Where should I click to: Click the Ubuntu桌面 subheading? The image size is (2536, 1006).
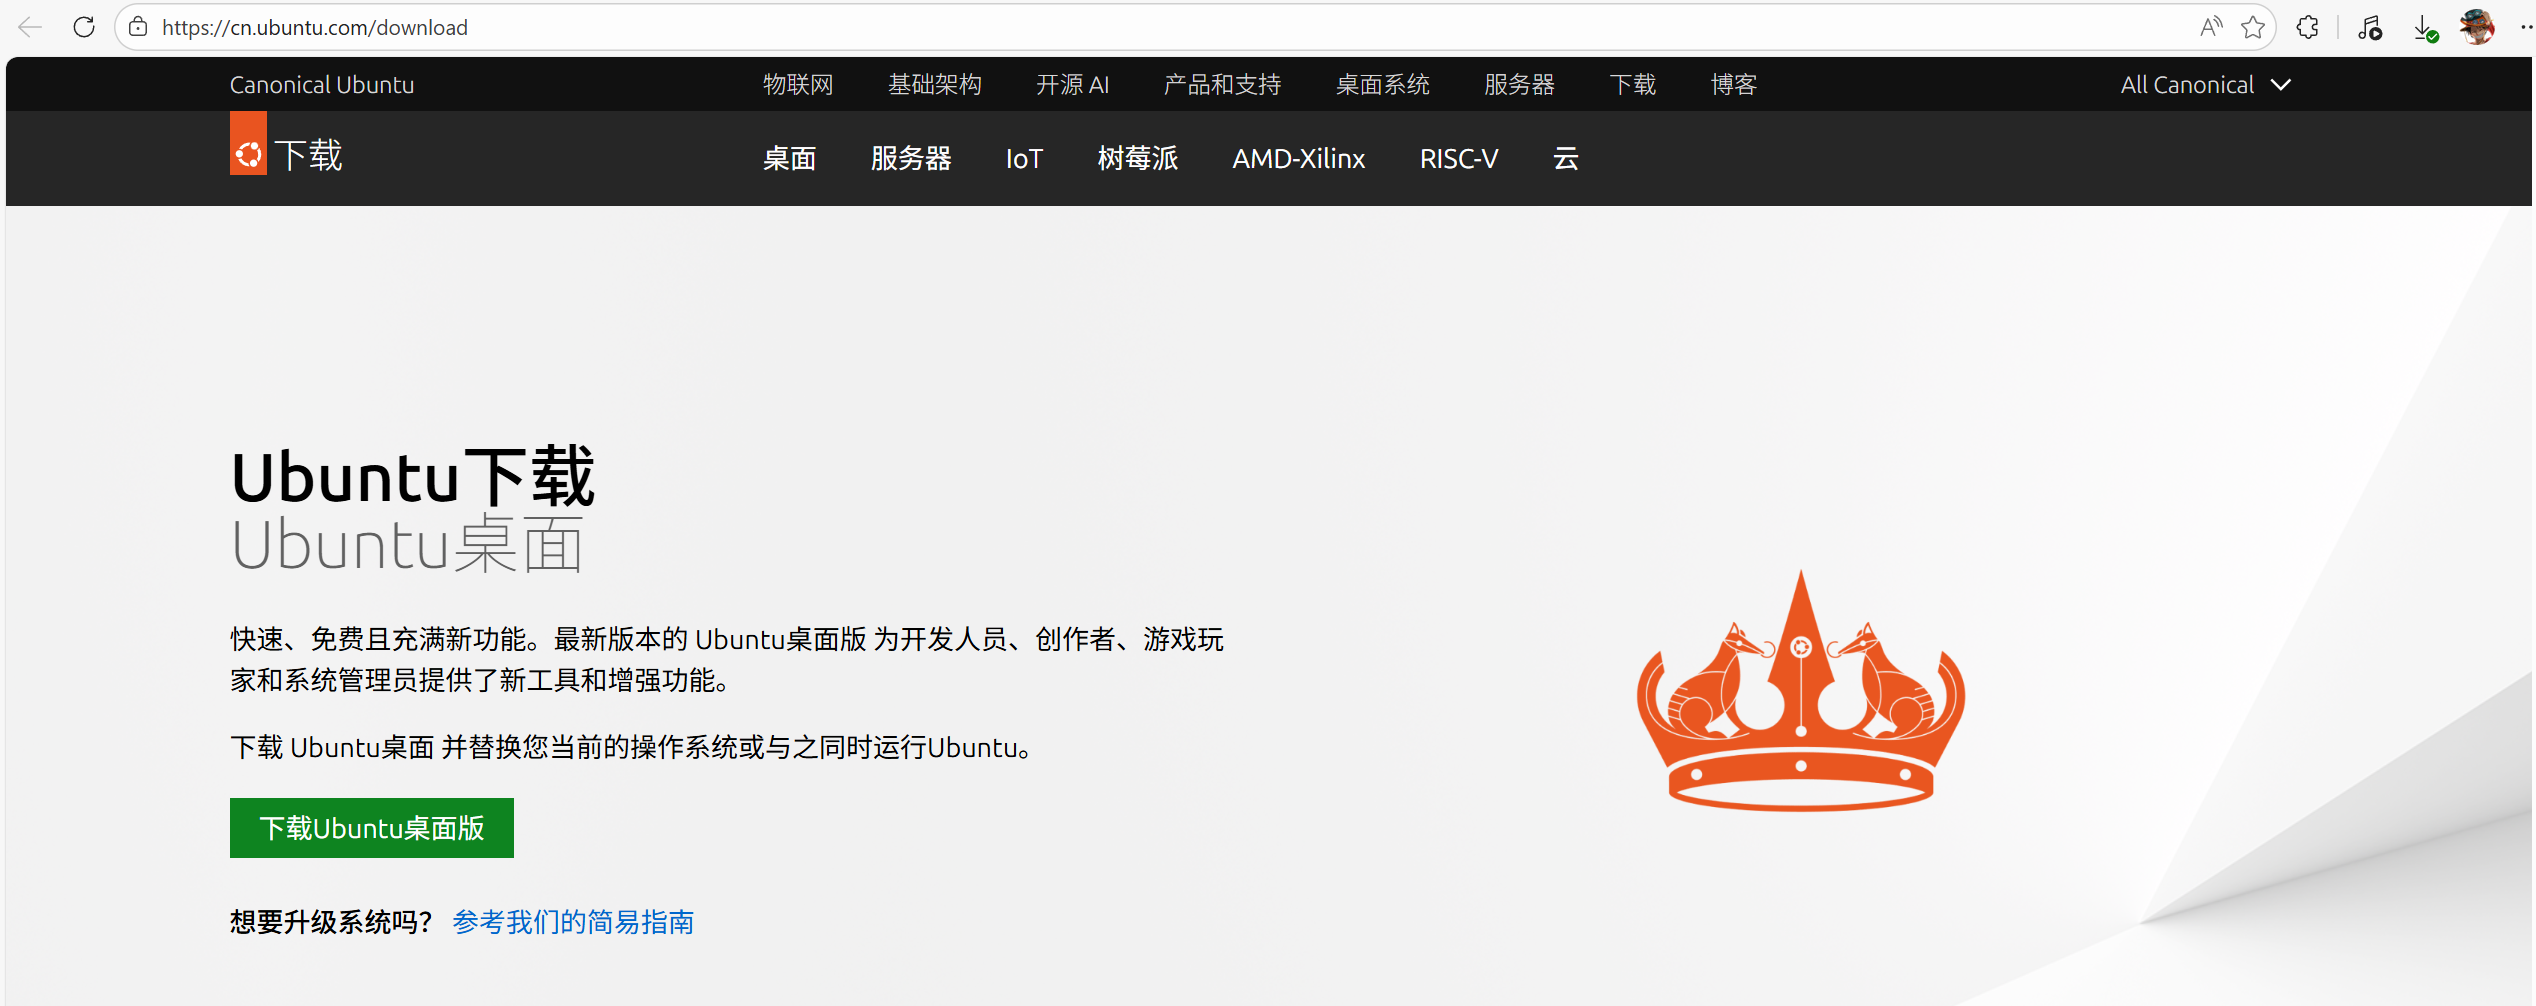click(407, 545)
